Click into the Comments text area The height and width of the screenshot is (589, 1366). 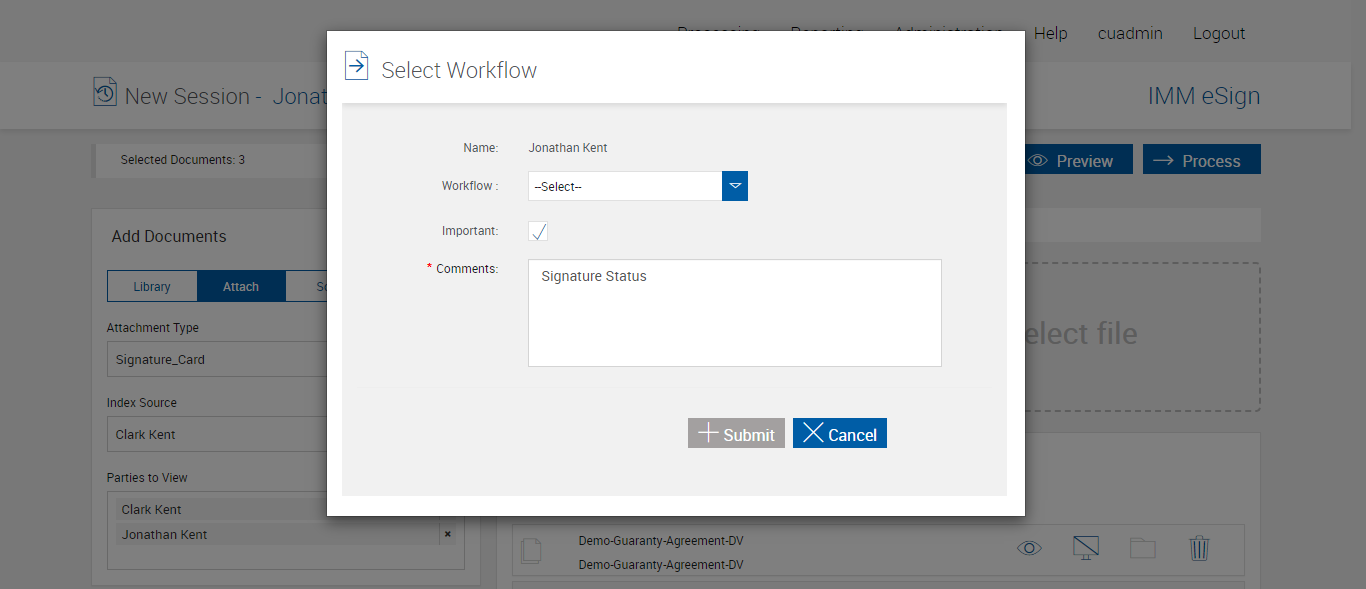735,313
